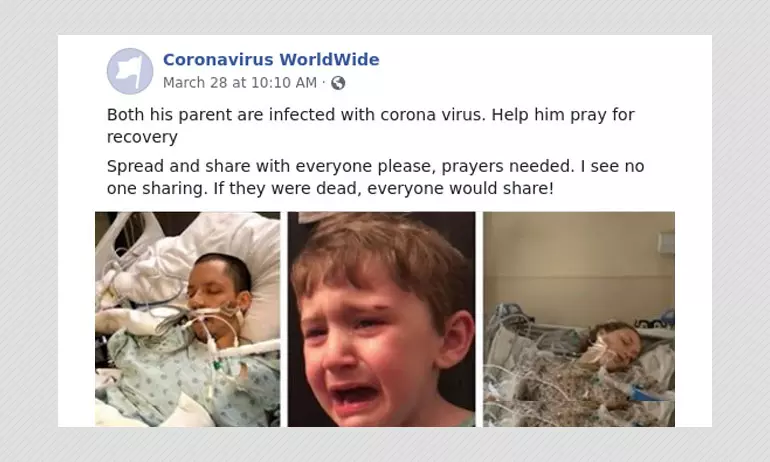Open the Coronavirus WorldWide page link

coord(271,59)
